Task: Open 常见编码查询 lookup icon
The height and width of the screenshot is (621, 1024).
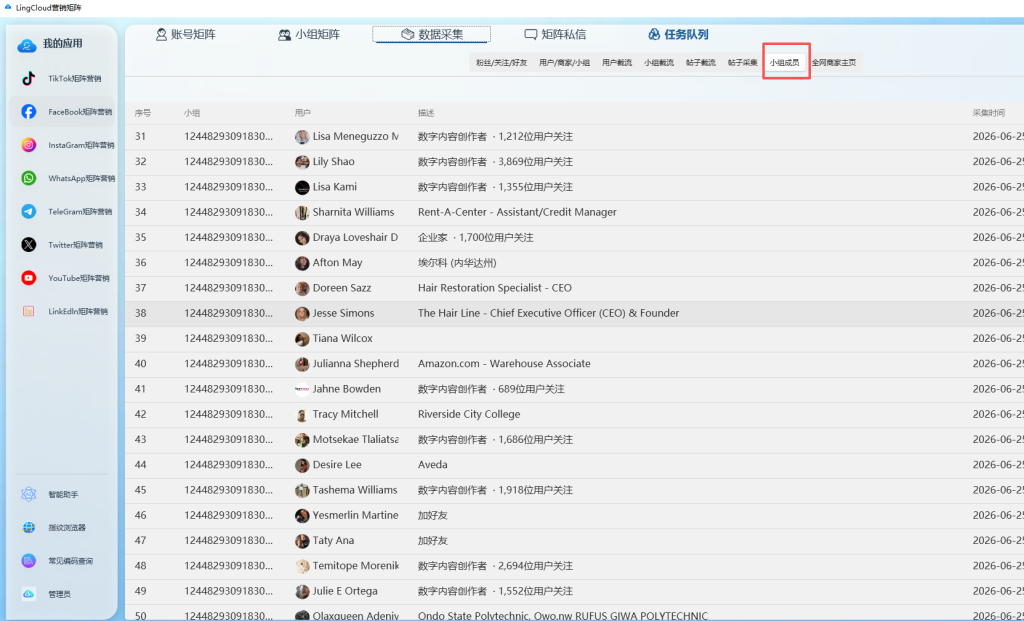Action: pyautogui.click(x=29, y=561)
